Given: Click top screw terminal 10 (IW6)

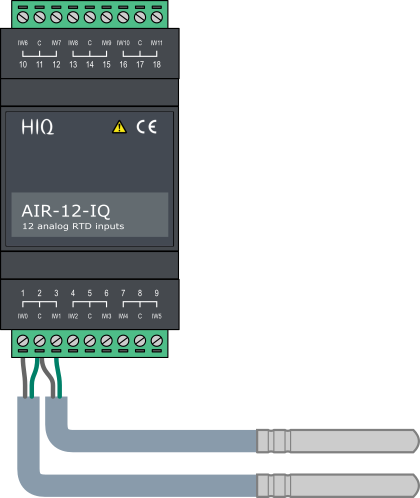Looking at the screenshot, I should point(23,17).
